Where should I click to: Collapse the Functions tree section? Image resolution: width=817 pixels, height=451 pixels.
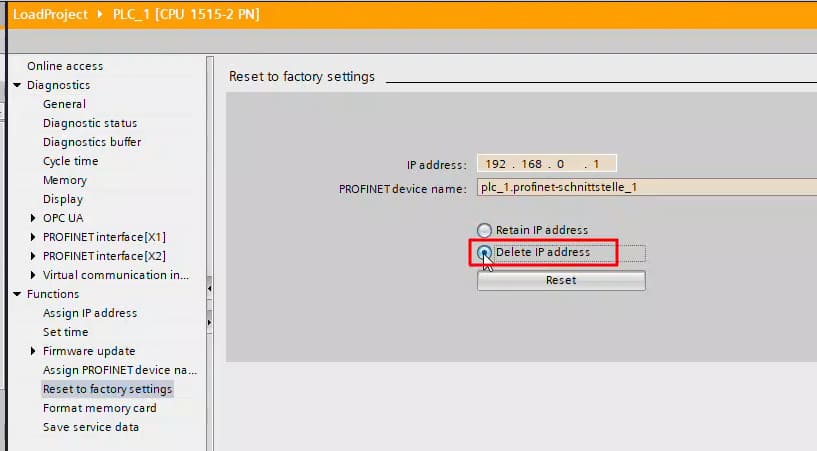17,294
